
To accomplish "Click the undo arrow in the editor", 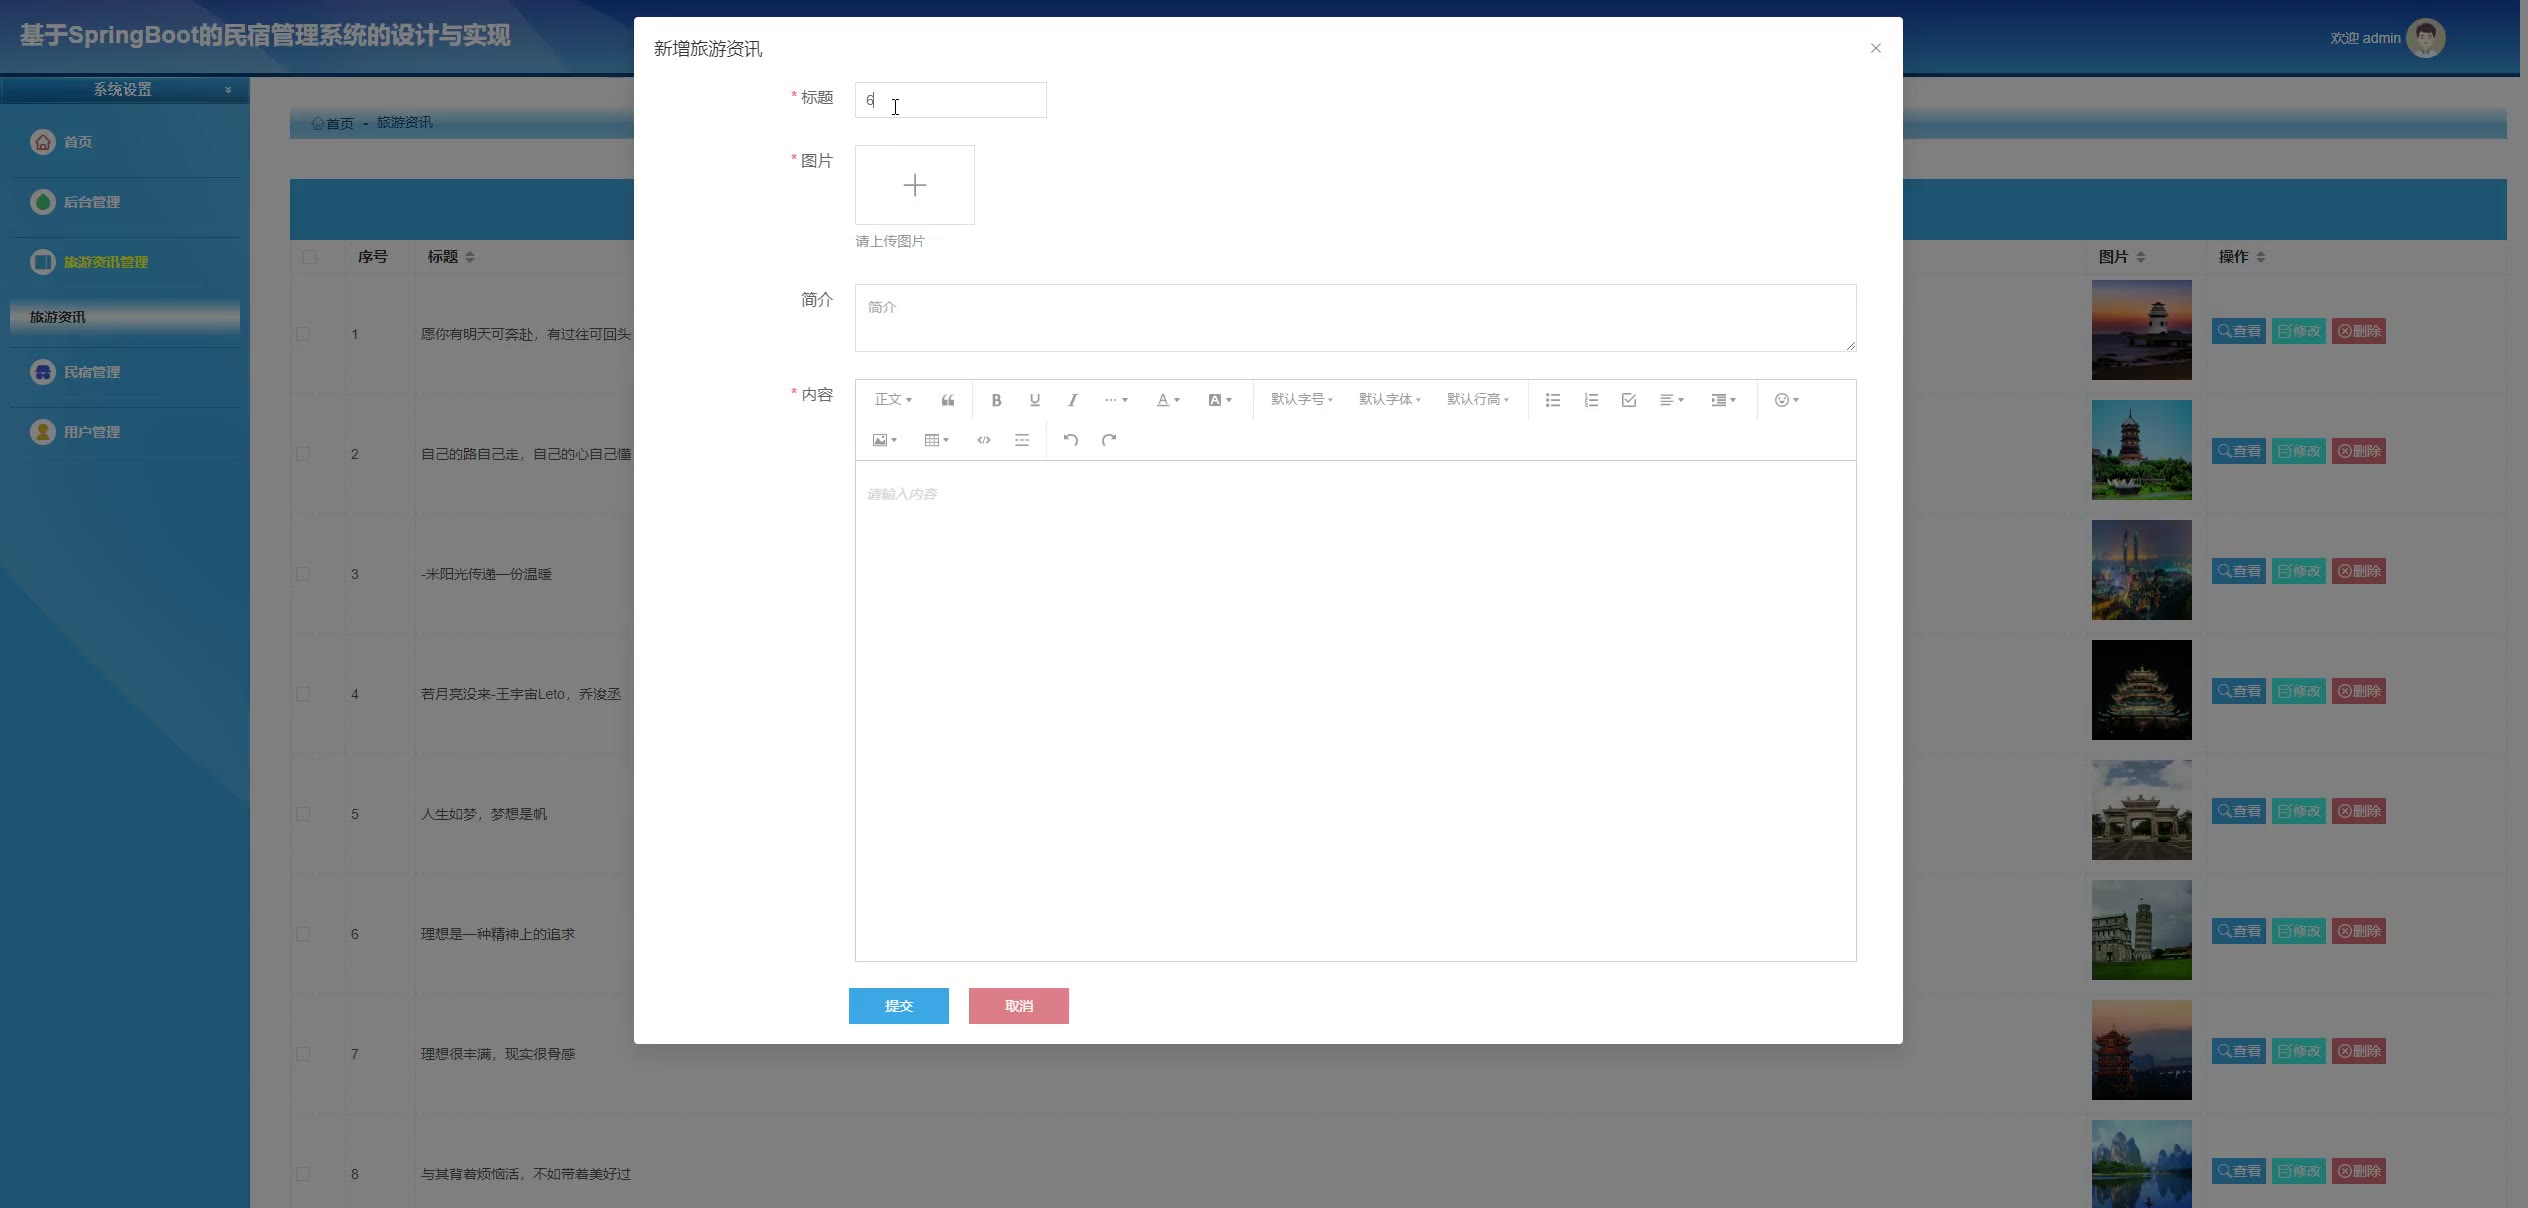I will coord(1070,440).
